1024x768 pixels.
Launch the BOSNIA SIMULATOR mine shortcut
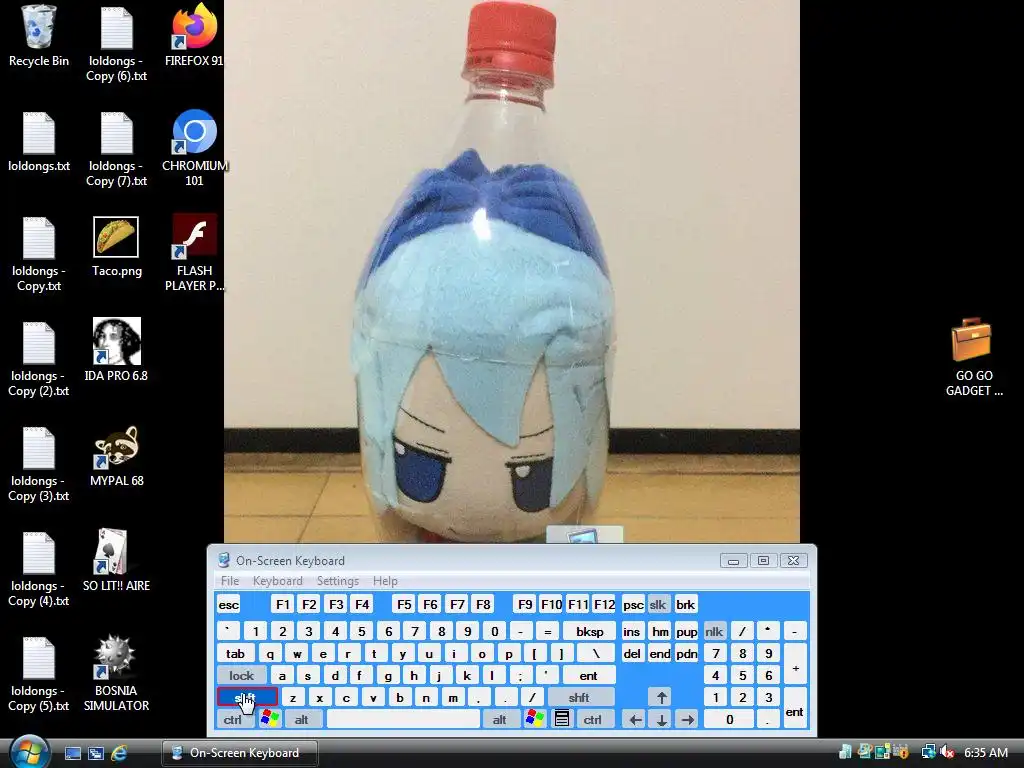[x=116, y=673]
